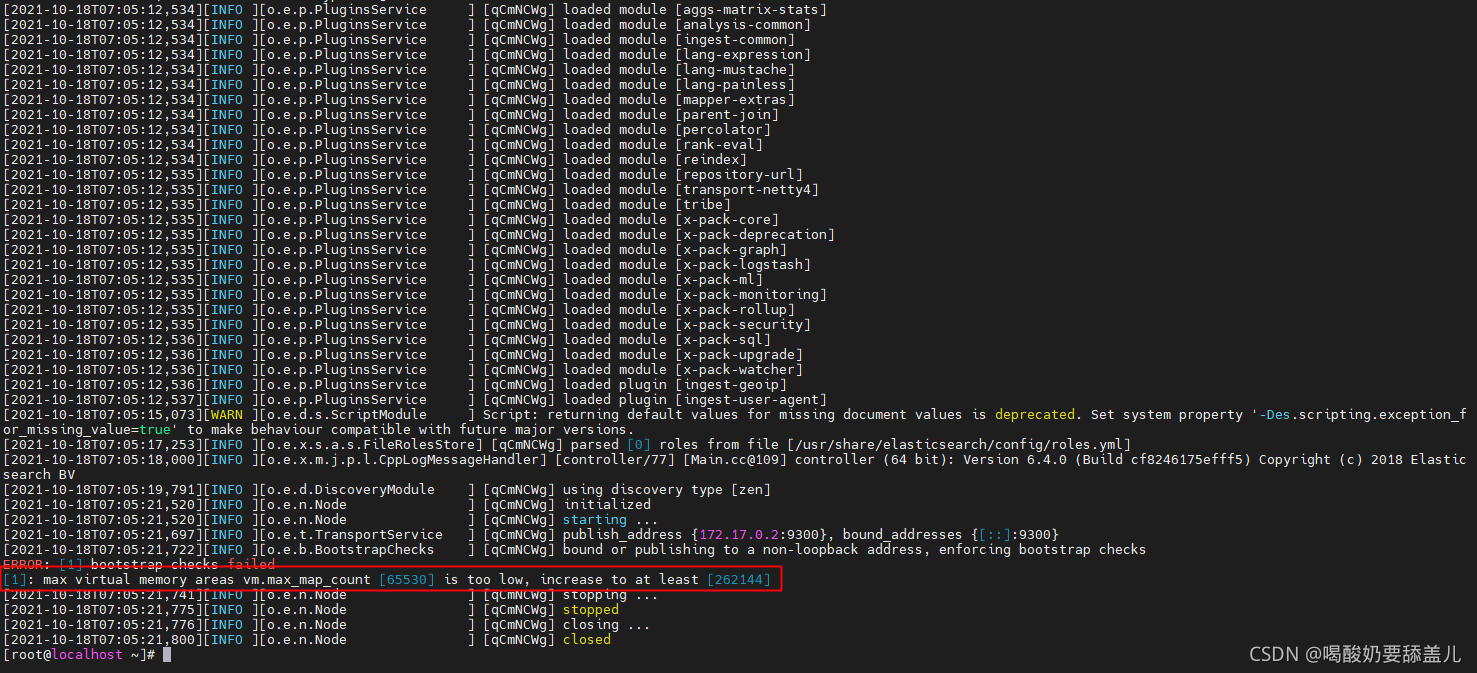Select the module name [percolator]
Image resolution: width=1477 pixels, height=673 pixels.
click(723, 130)
